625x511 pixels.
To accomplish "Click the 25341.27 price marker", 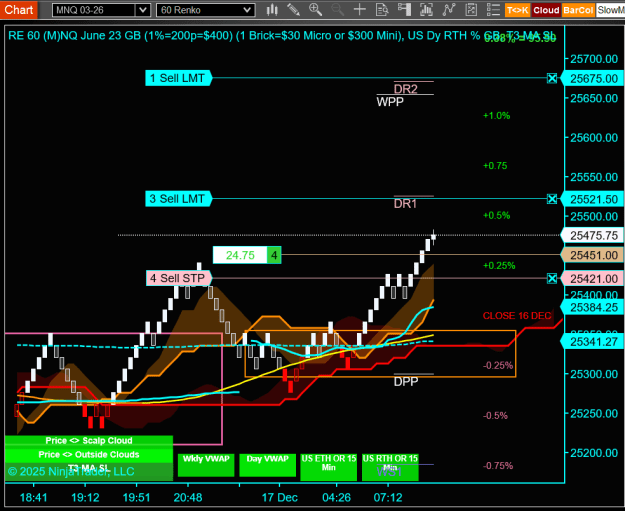I will (x=592, y=342).
